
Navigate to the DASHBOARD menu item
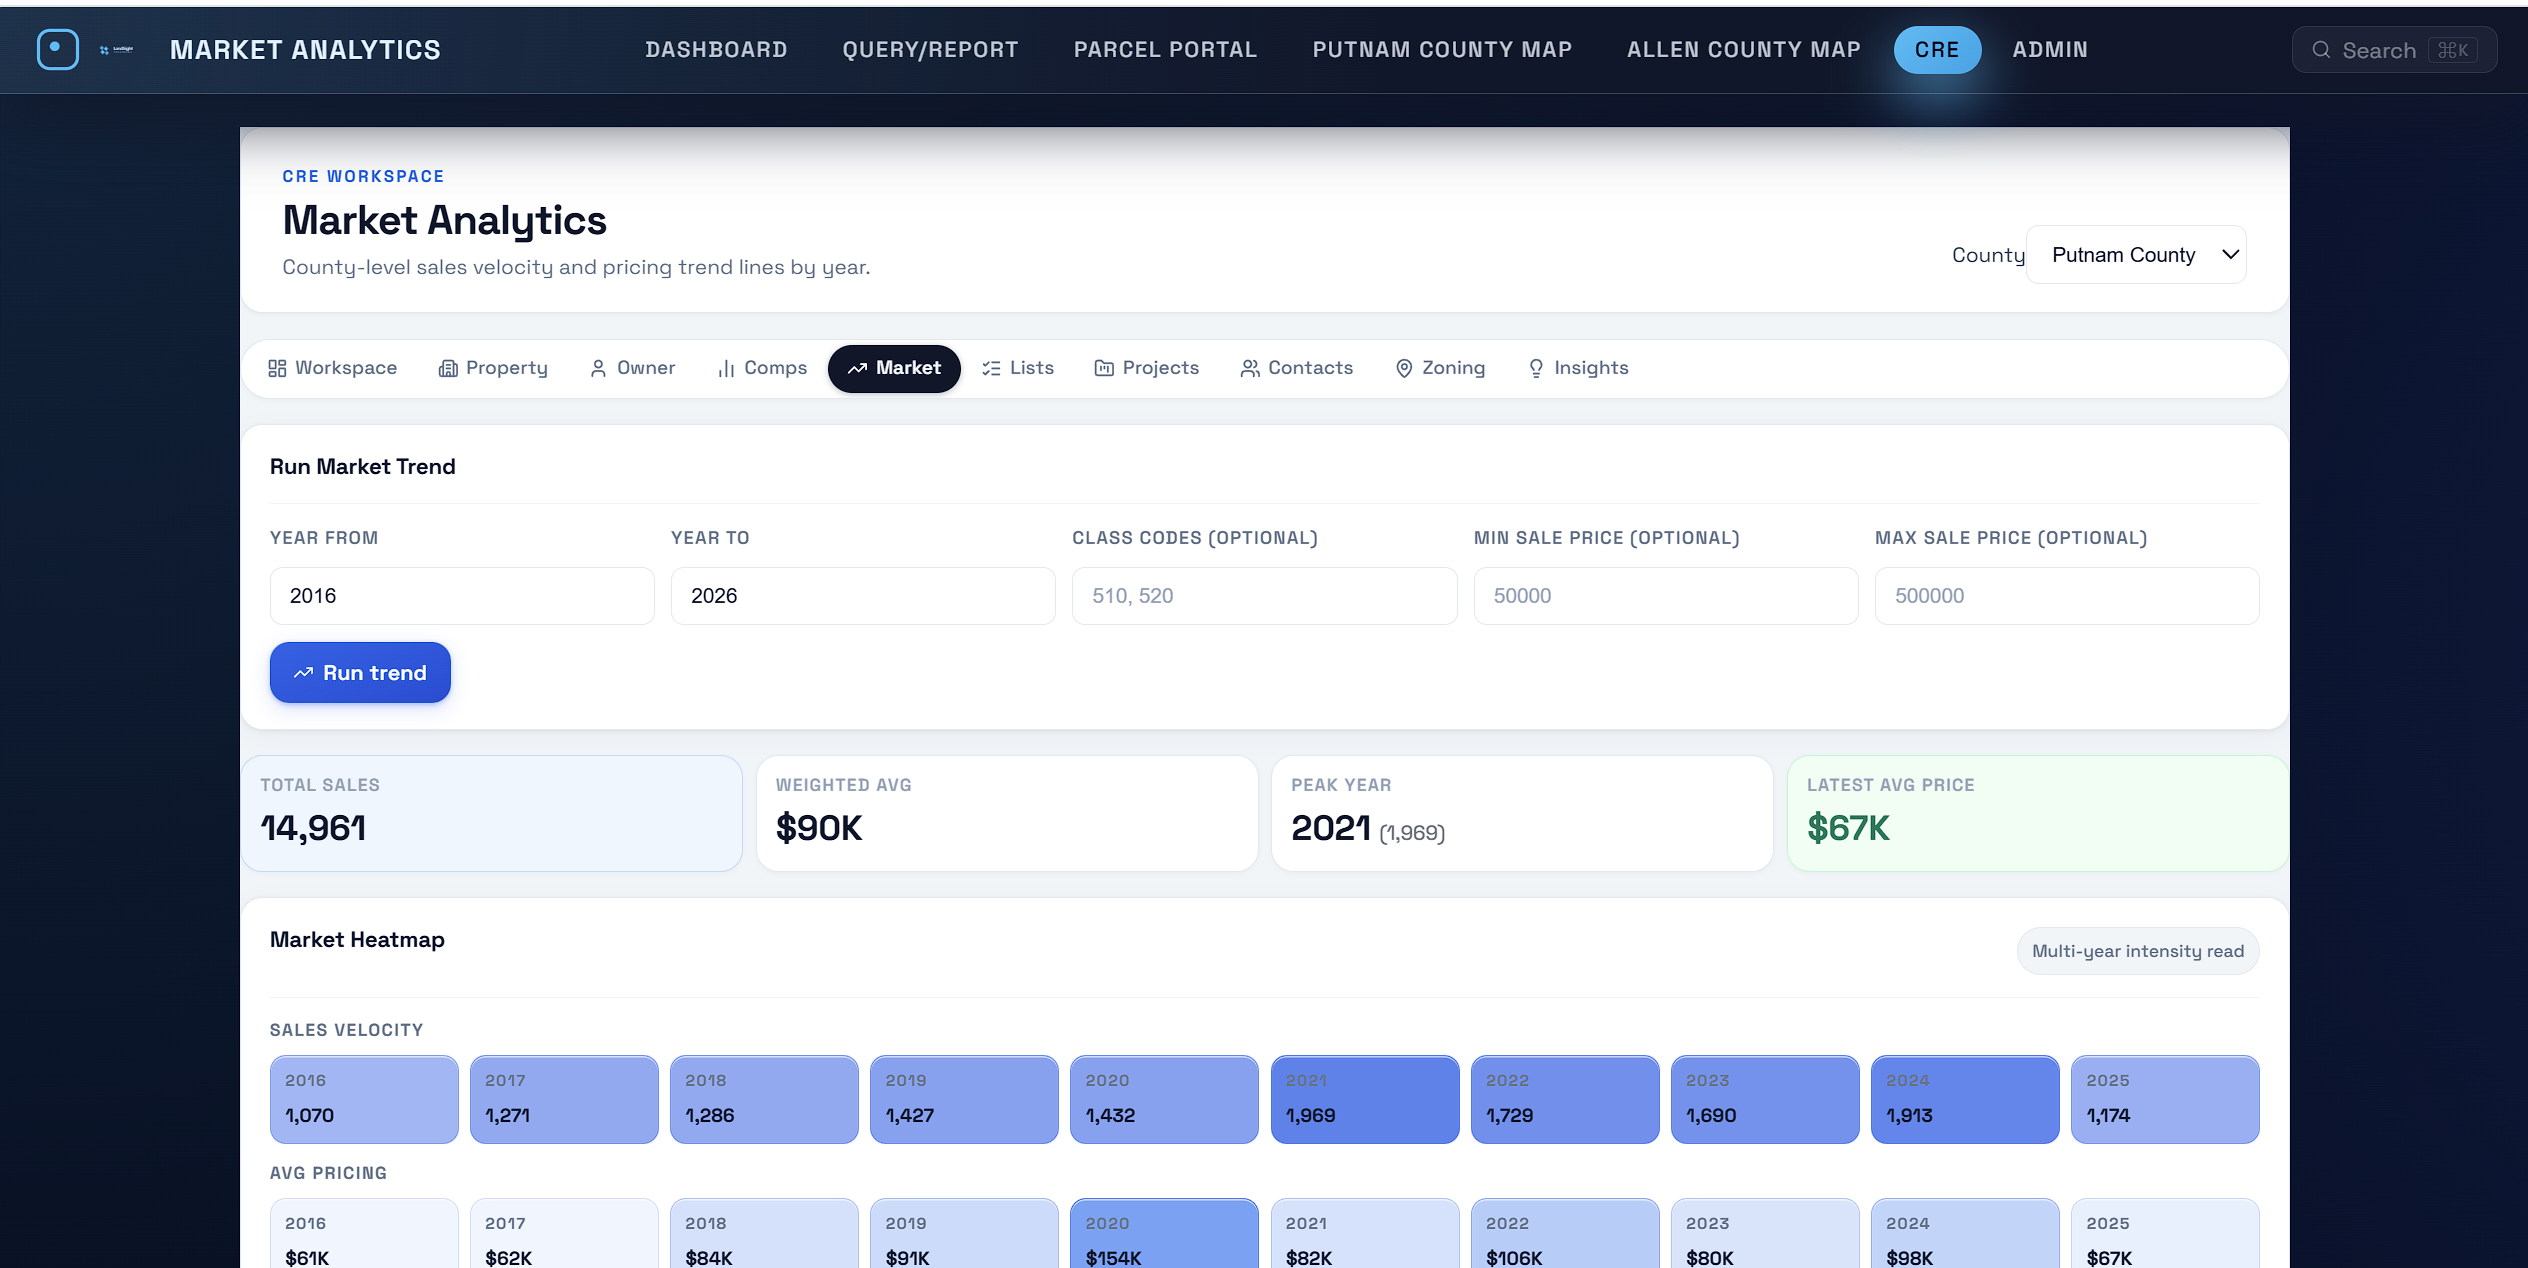(717, 49)
